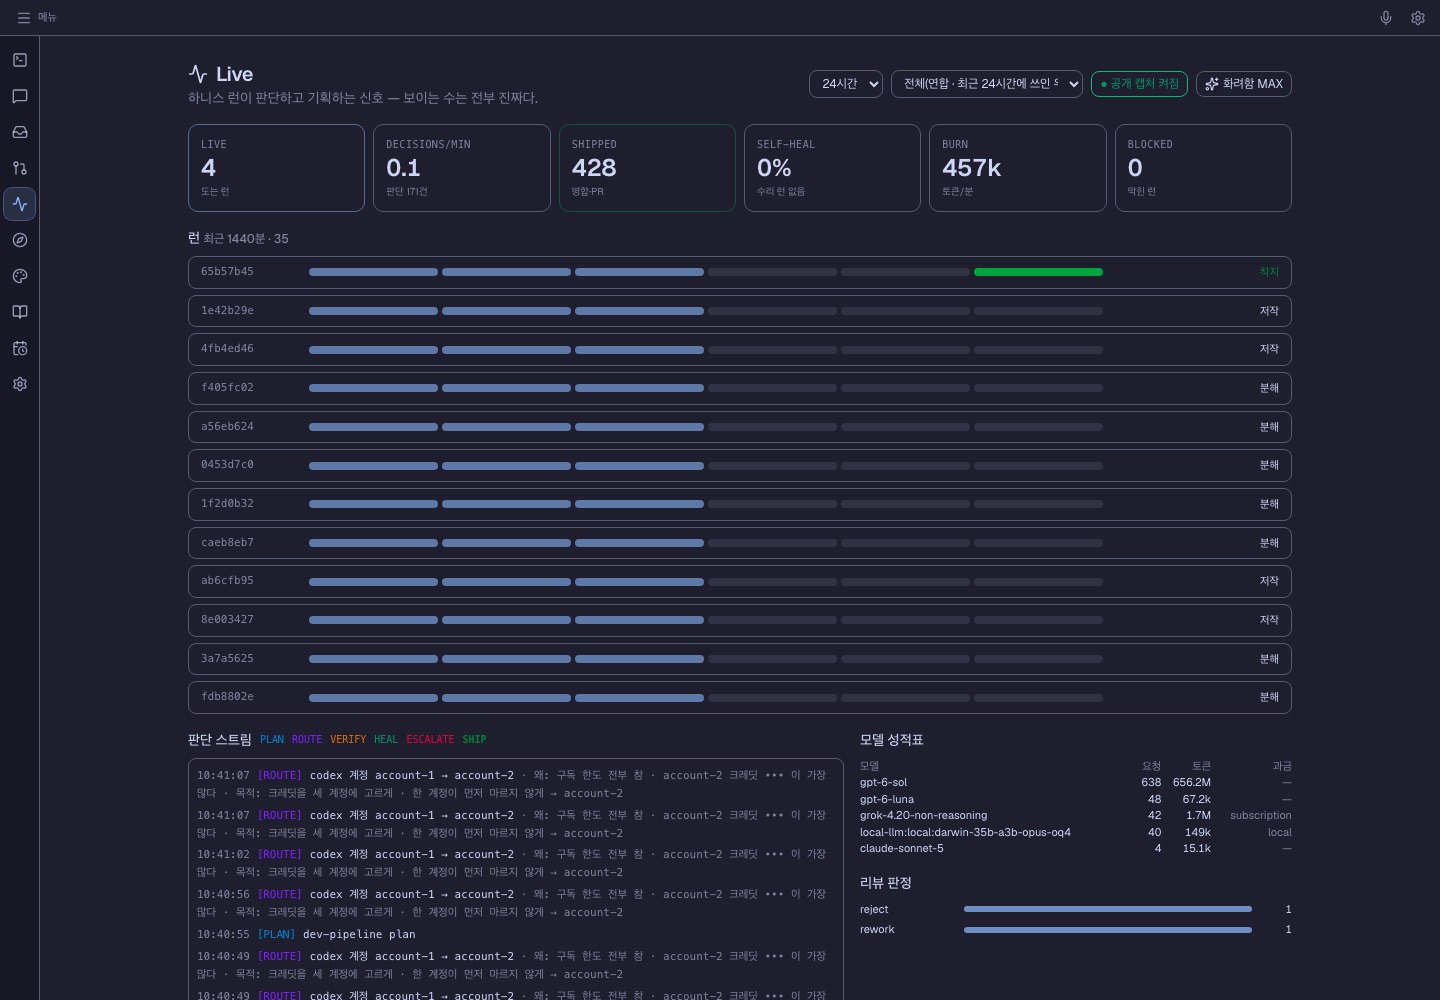Open the compass sidebar icon
Image resolution: width=1440 pixels, height=1000 pixels.
[x=20, y=240]
